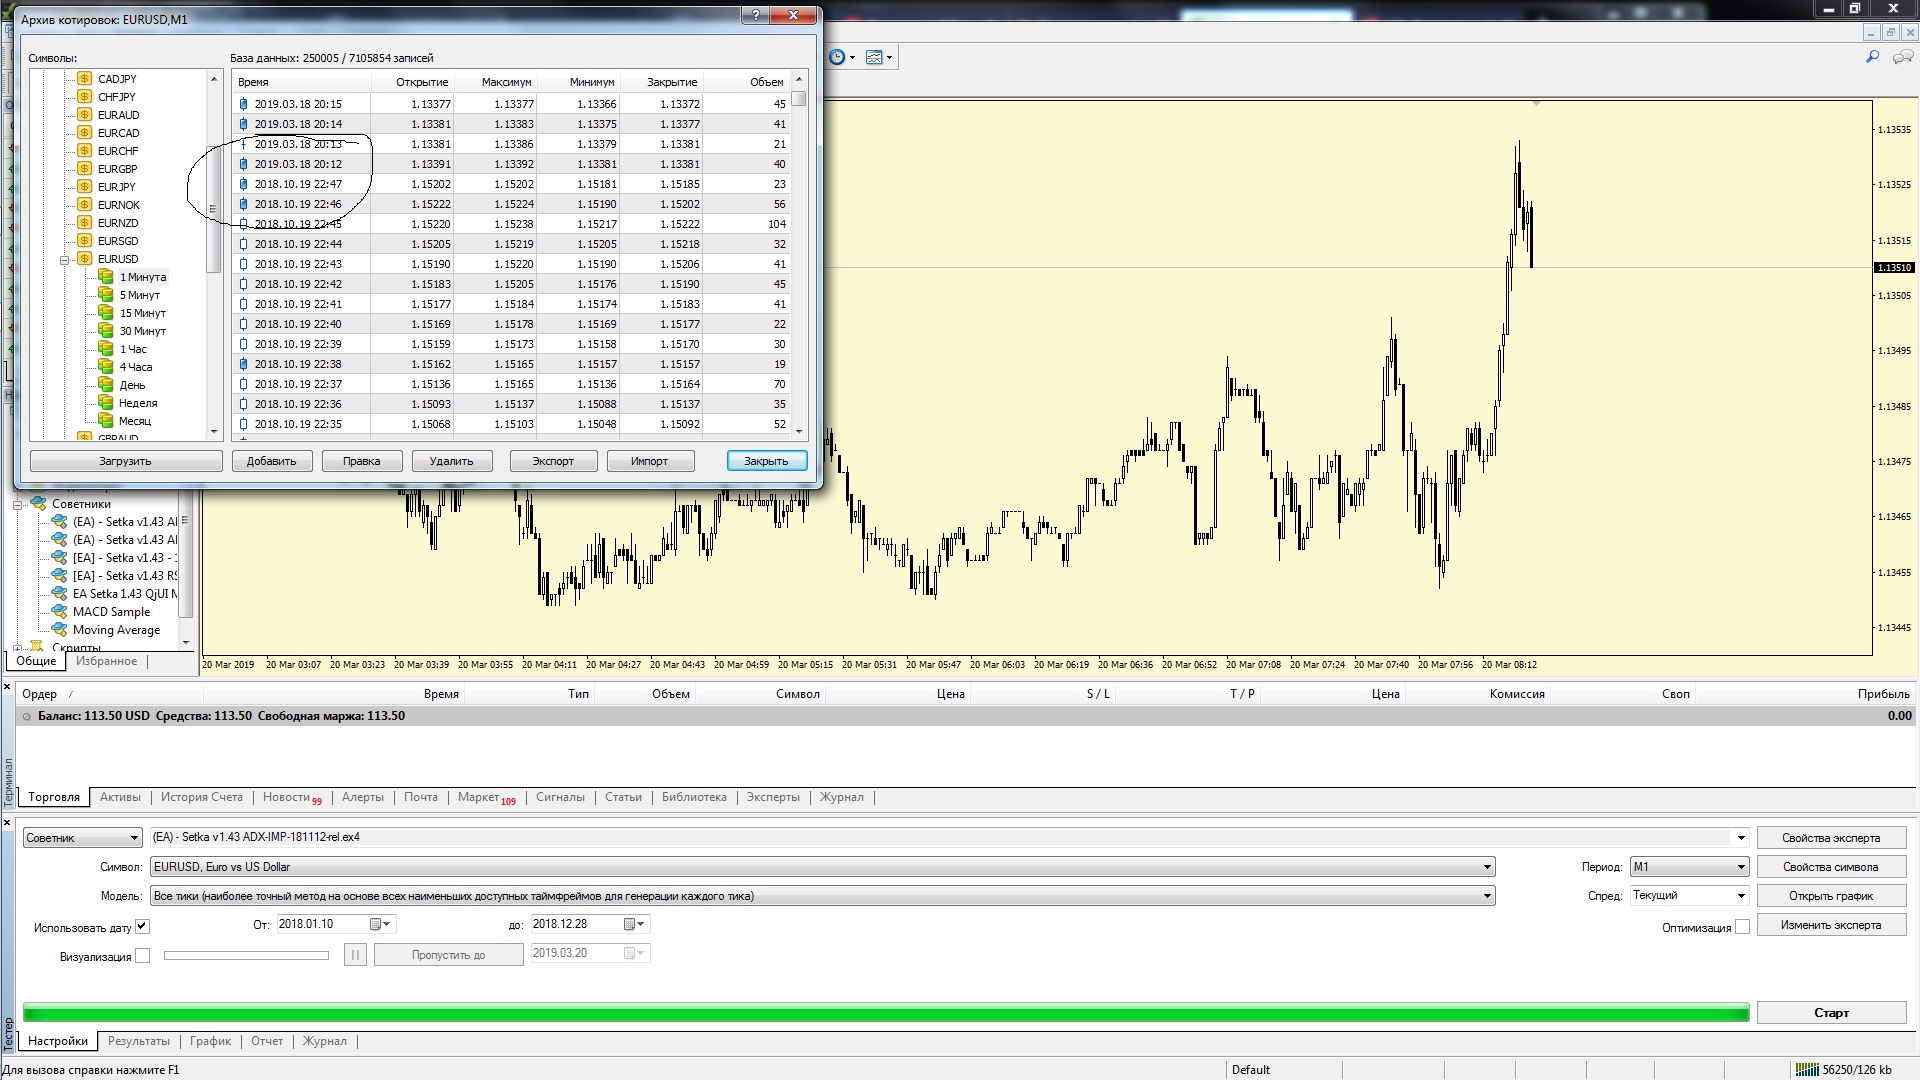Viewport: 1920px width, 1080px height.
Task: Click the CADJPY symbol icon
Action: (85, 79)
